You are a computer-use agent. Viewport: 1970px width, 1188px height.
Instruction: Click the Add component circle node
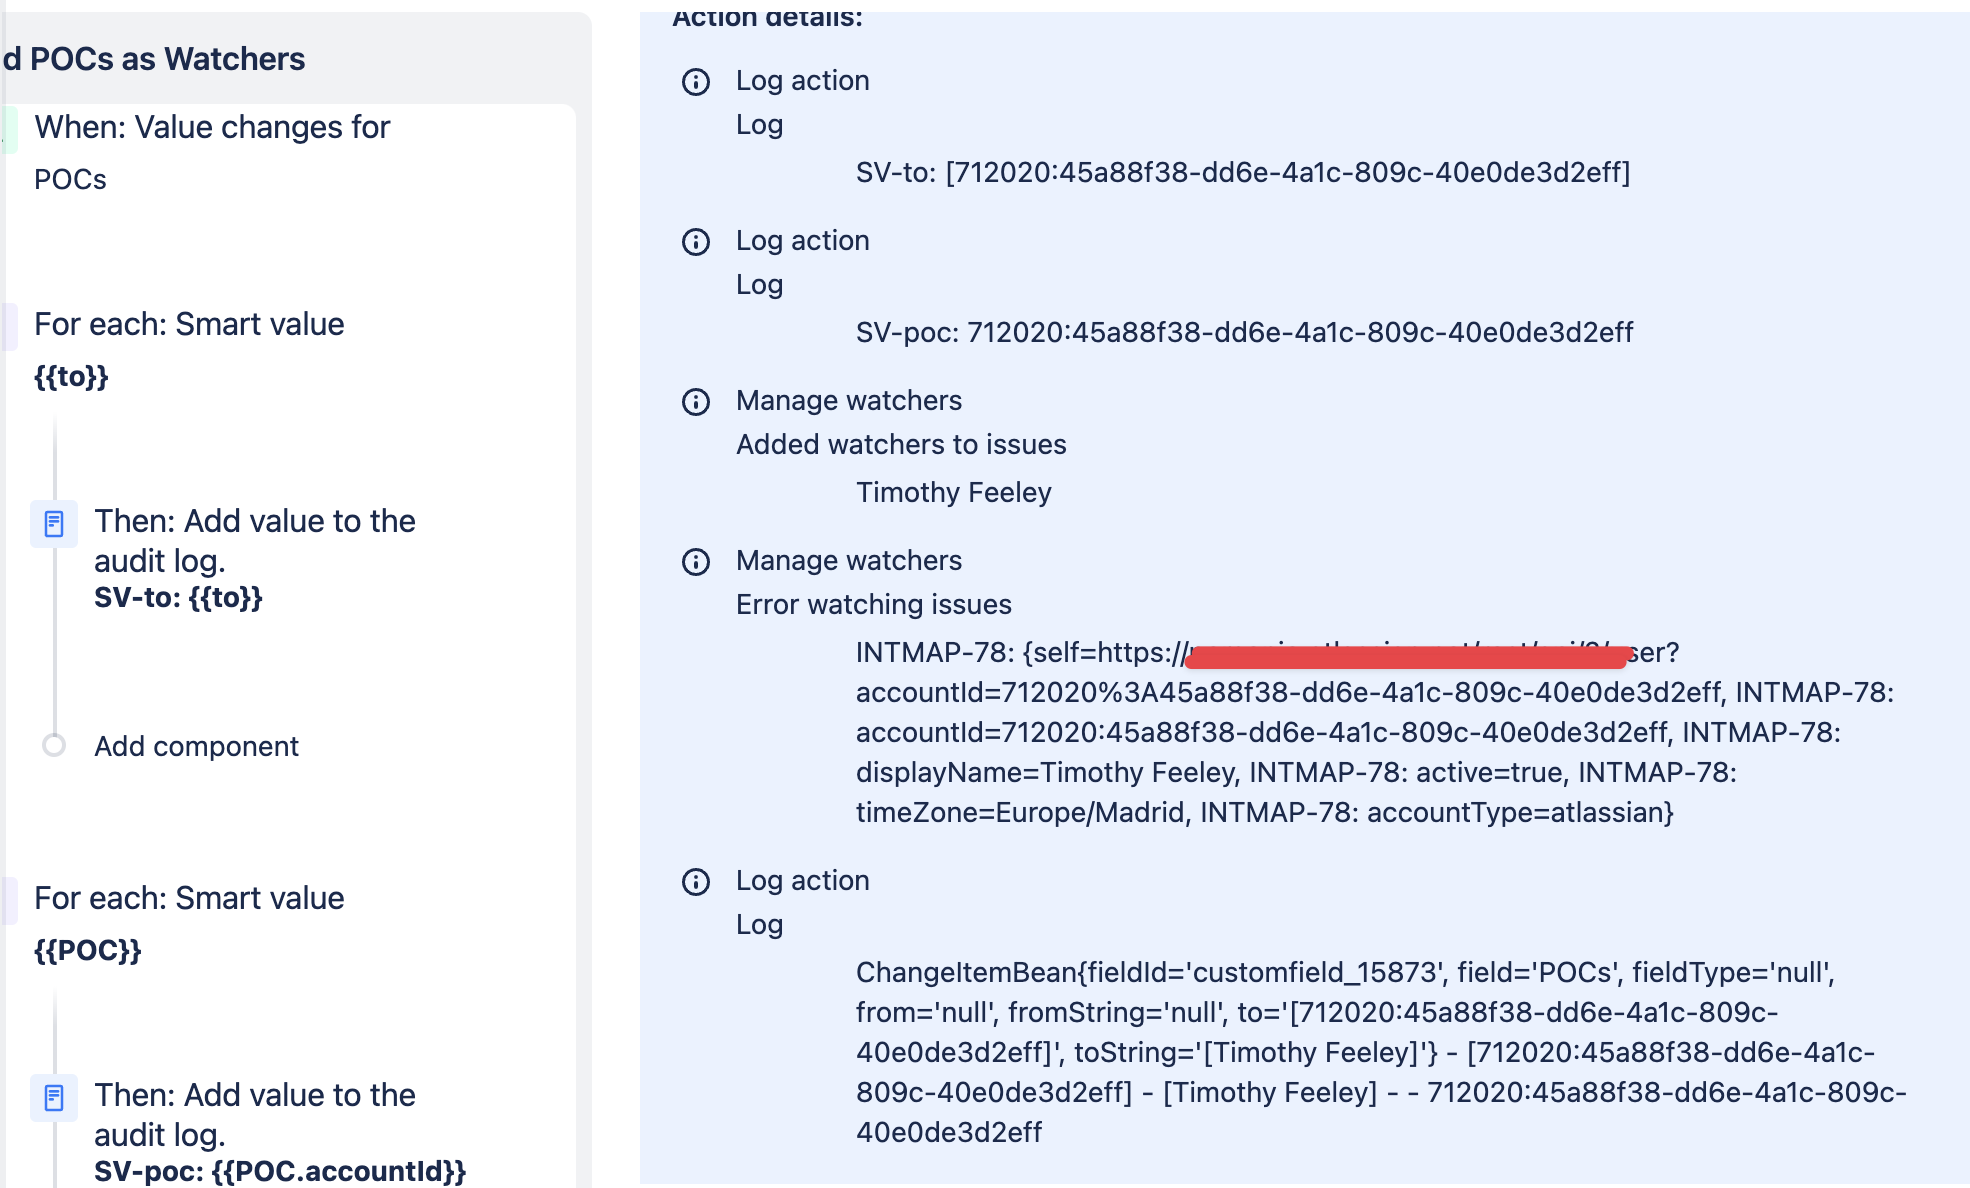54,745
